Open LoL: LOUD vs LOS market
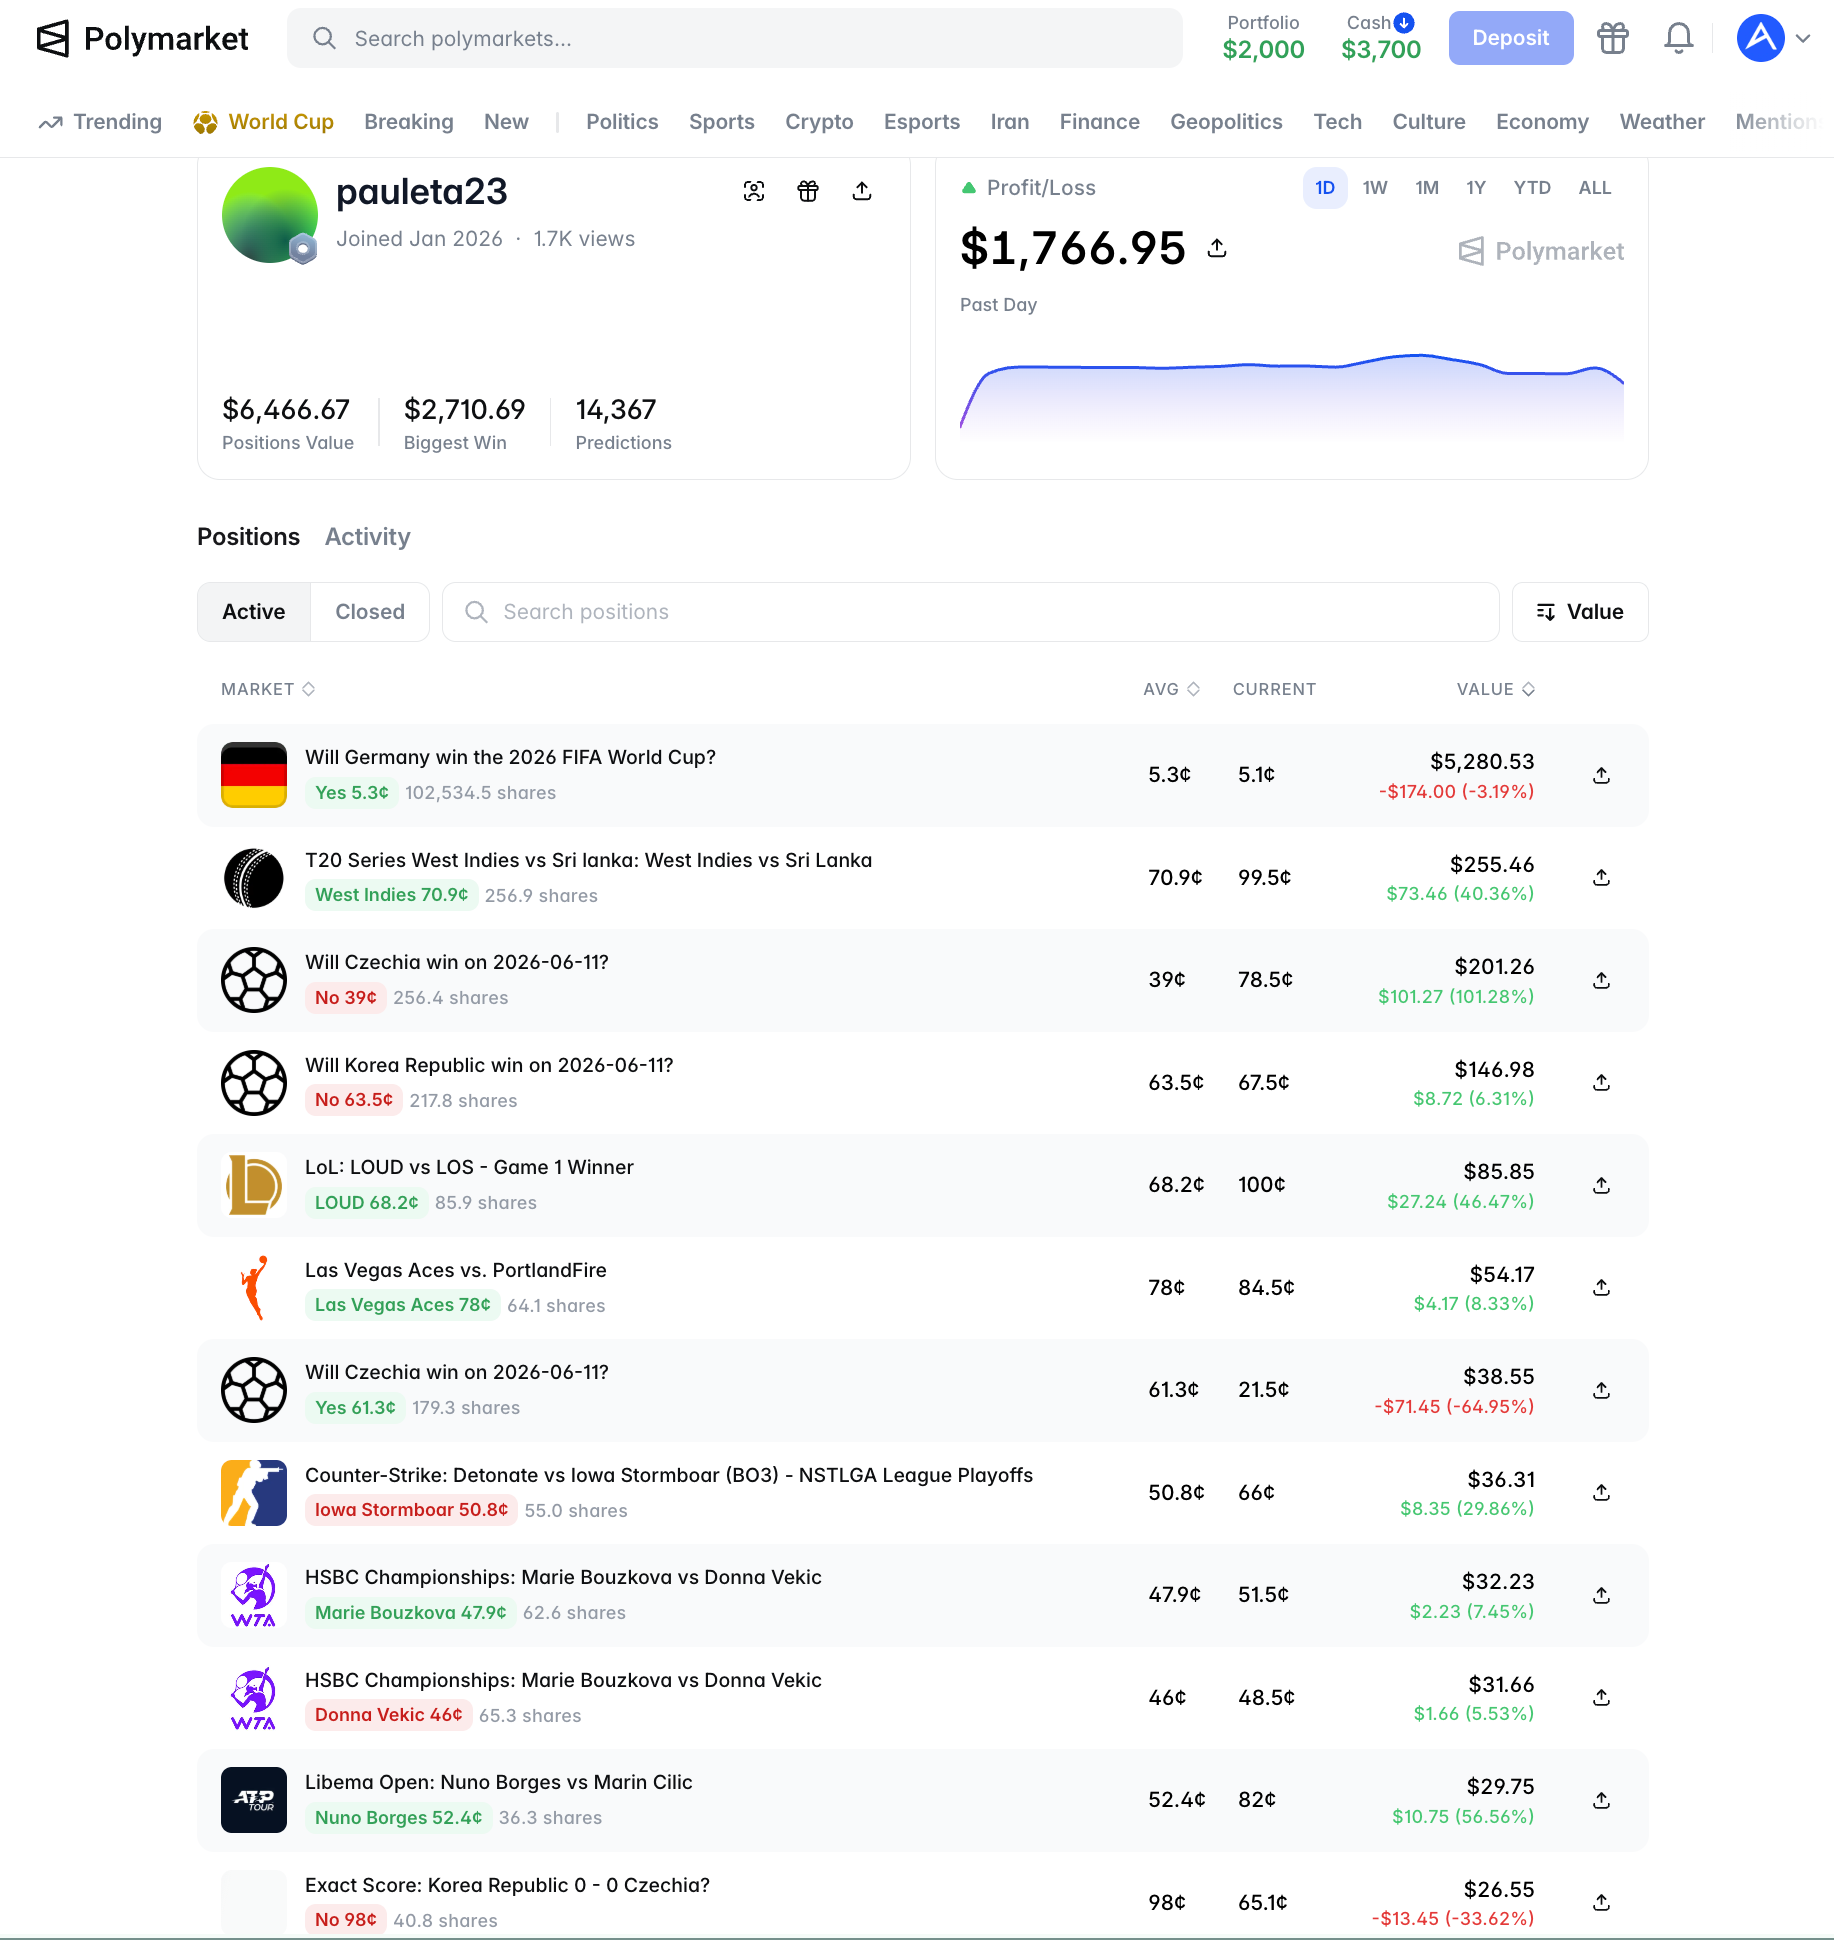The height and width of the screenshot is (1940, 1834). [x=469, y=1167]
